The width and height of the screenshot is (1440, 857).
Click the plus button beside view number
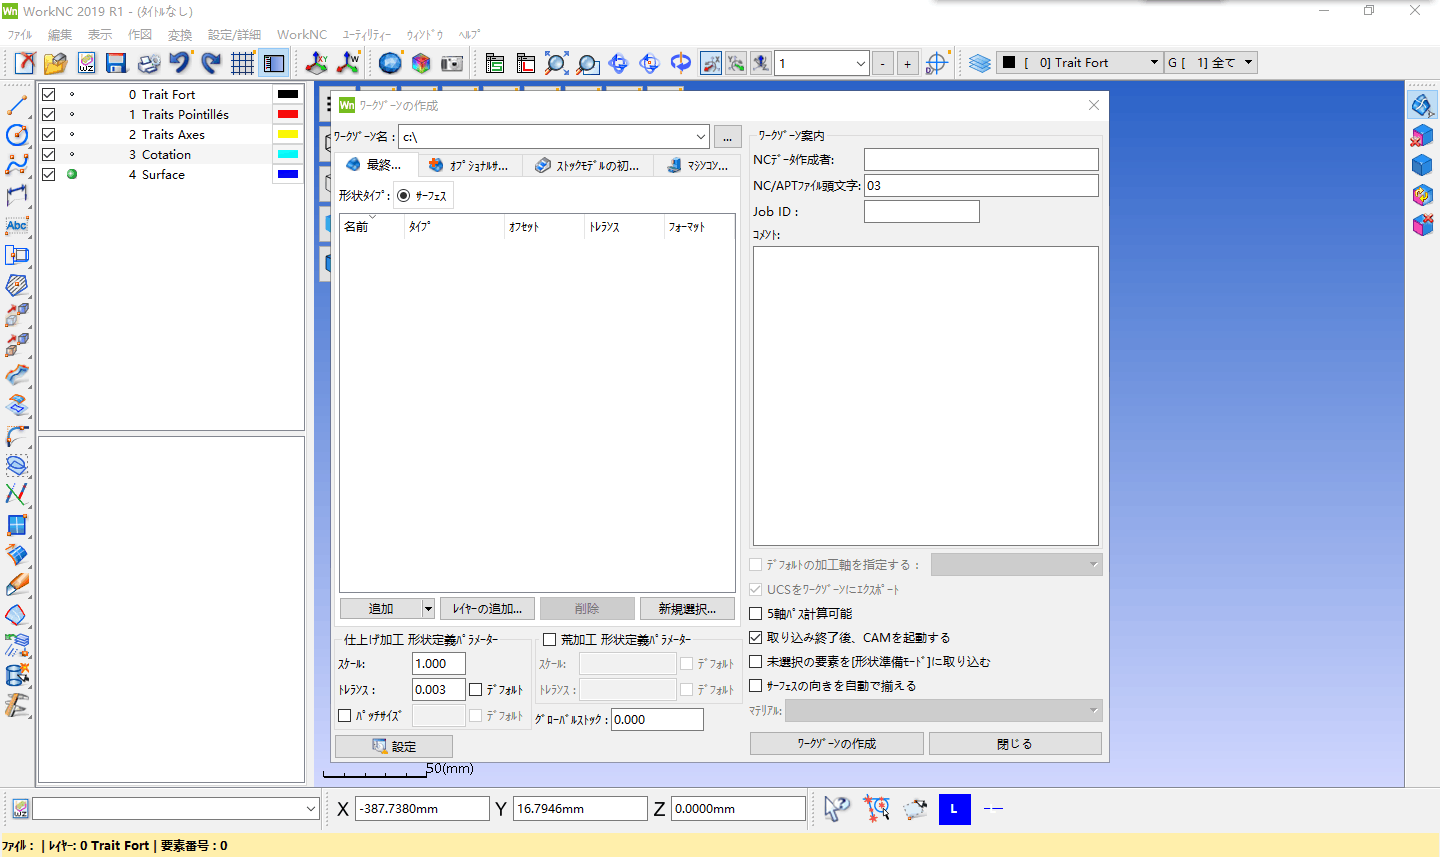point(908,64)
